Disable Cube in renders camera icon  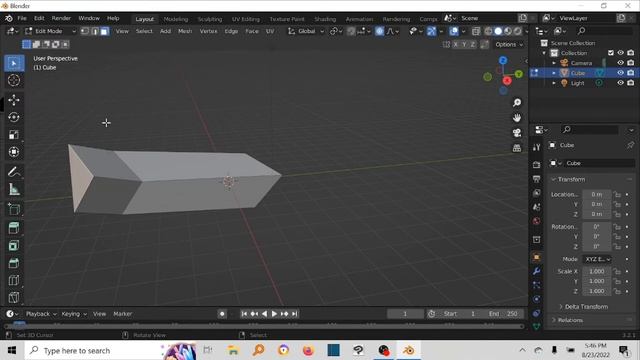[x=631, y=73]
